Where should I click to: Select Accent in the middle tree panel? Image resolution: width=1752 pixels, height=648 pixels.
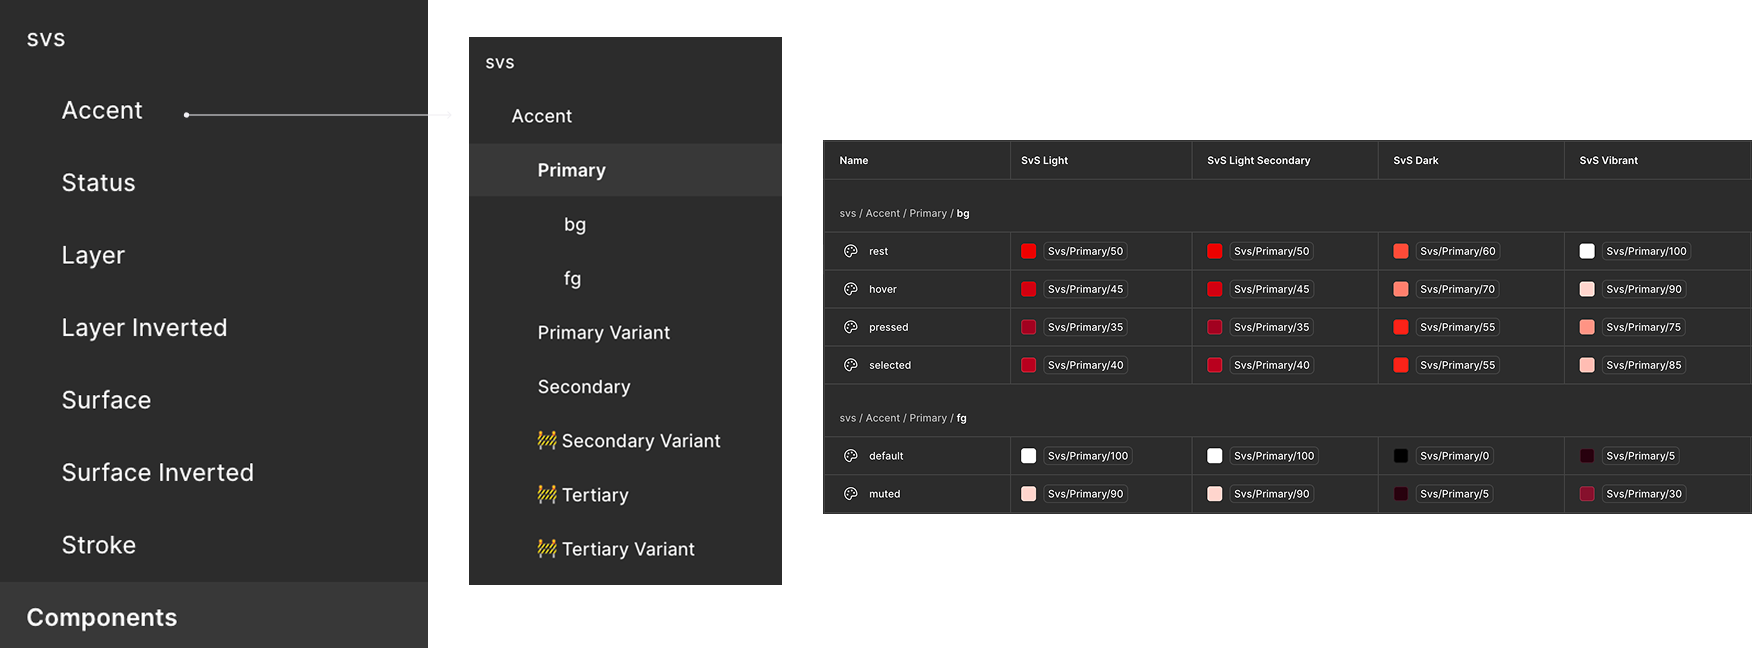pos(542,116)
